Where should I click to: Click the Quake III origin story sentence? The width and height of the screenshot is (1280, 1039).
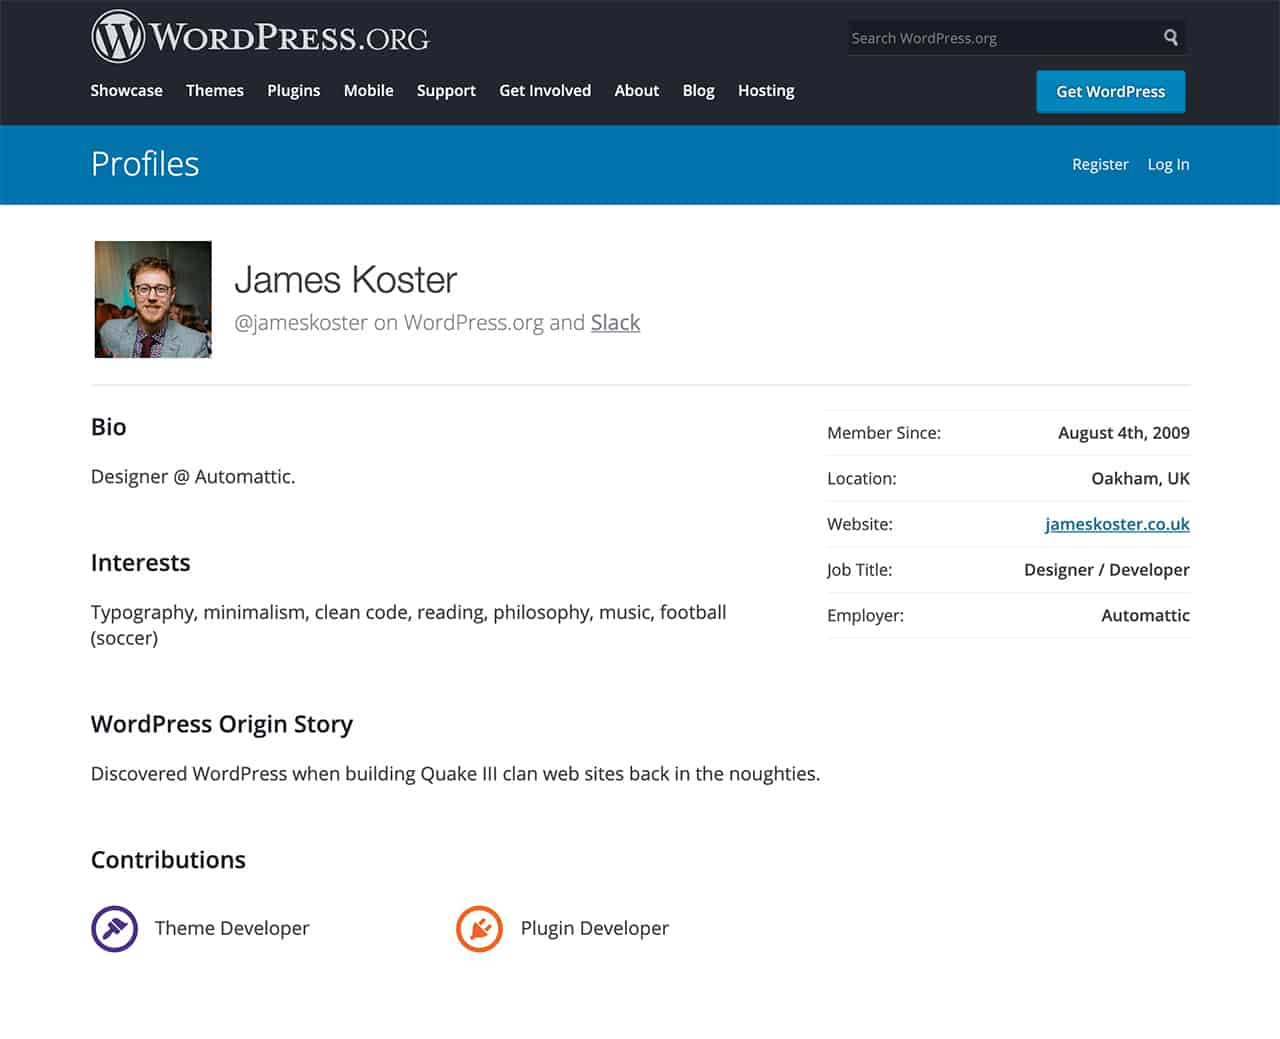pos(456,773)
